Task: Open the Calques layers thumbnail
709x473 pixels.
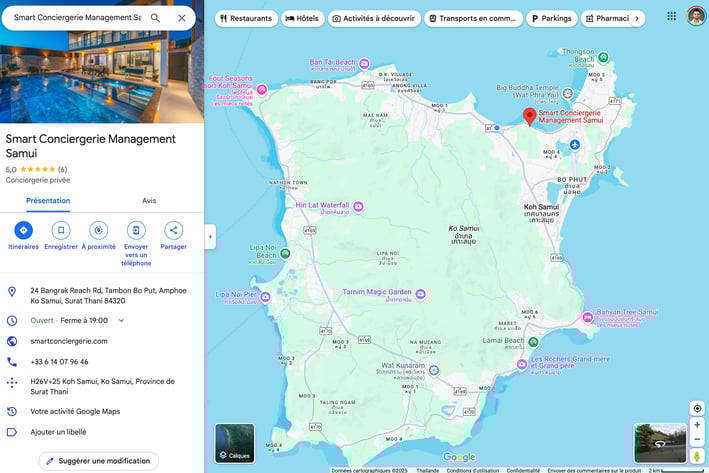Action: pos(235,443)
